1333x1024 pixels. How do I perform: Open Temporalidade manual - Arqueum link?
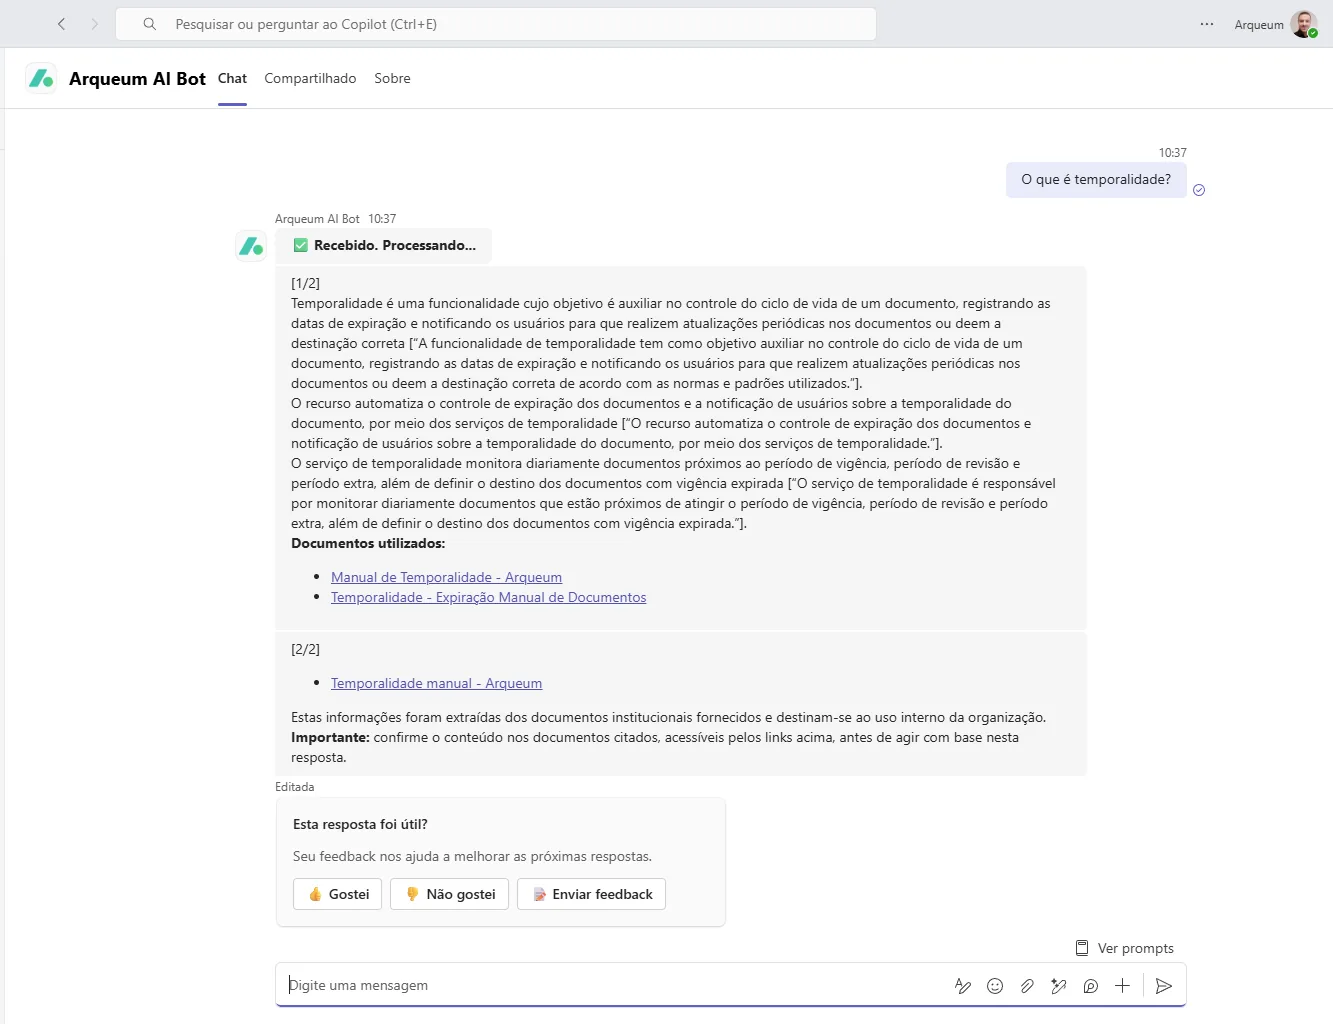436,683
